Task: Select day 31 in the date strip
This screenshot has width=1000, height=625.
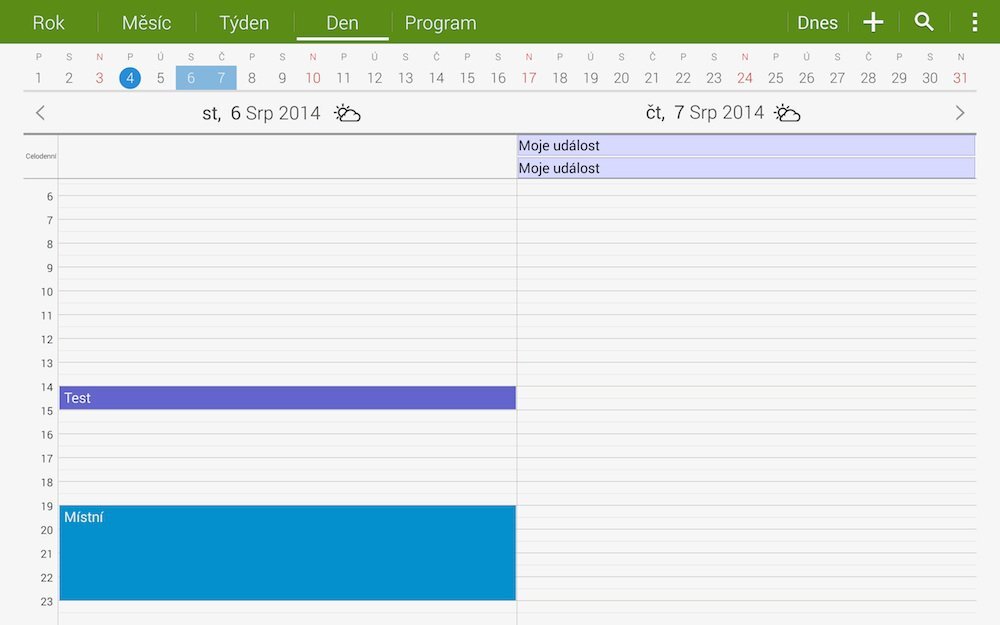Action: [960, 78]
